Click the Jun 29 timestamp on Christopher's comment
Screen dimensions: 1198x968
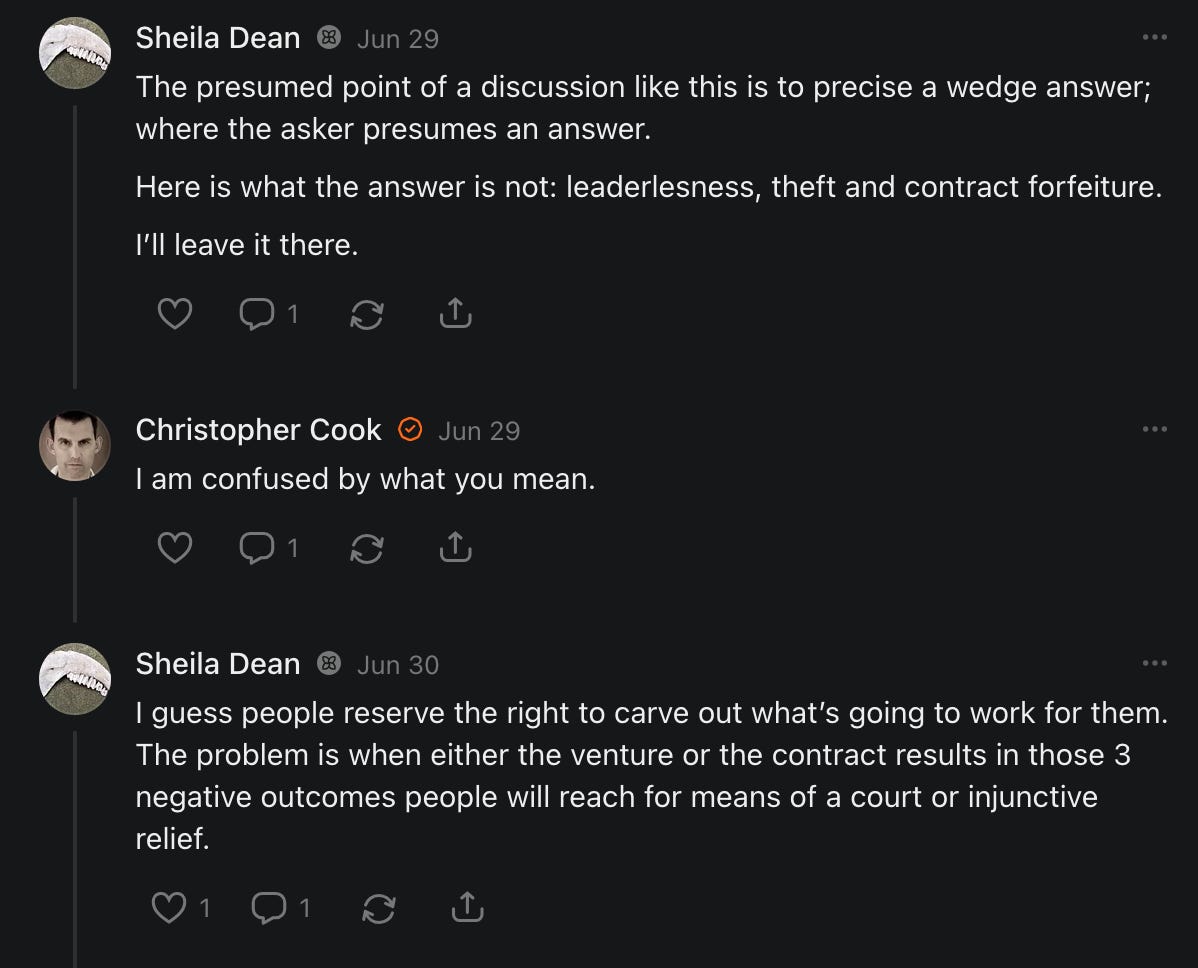click(479, 431)
